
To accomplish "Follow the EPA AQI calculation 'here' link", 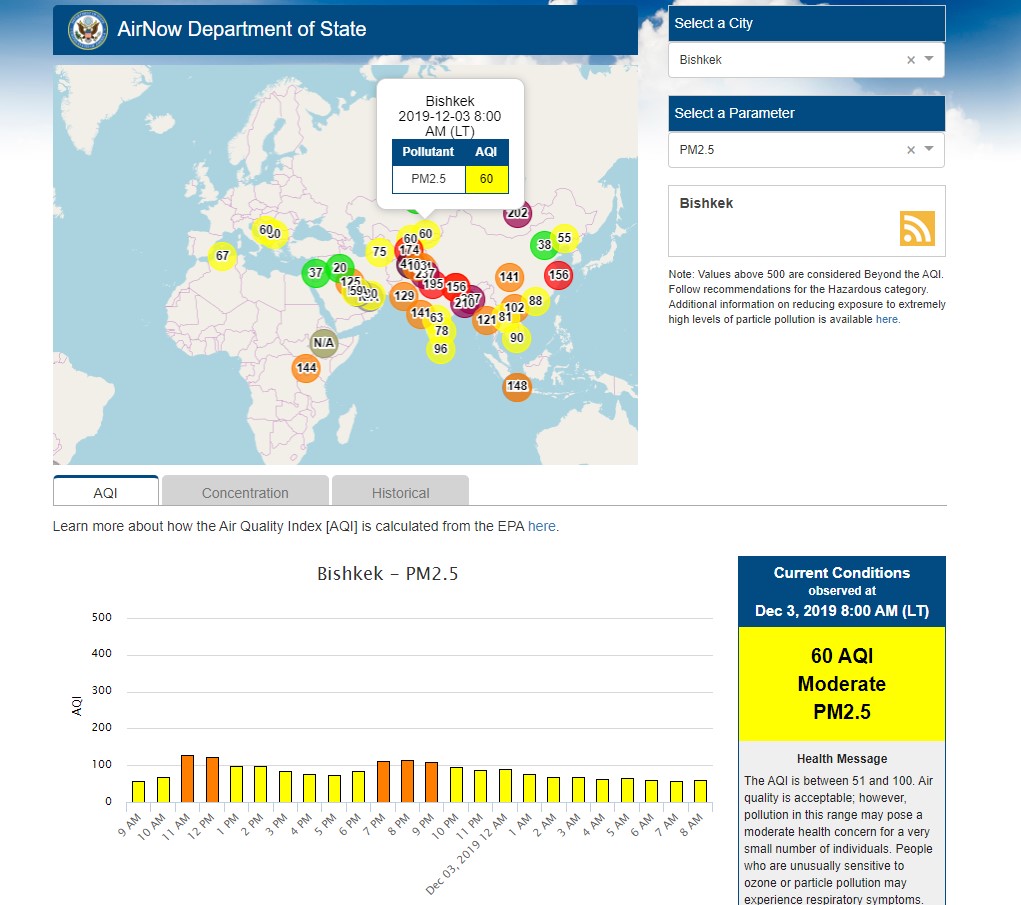I will [541, 526].
